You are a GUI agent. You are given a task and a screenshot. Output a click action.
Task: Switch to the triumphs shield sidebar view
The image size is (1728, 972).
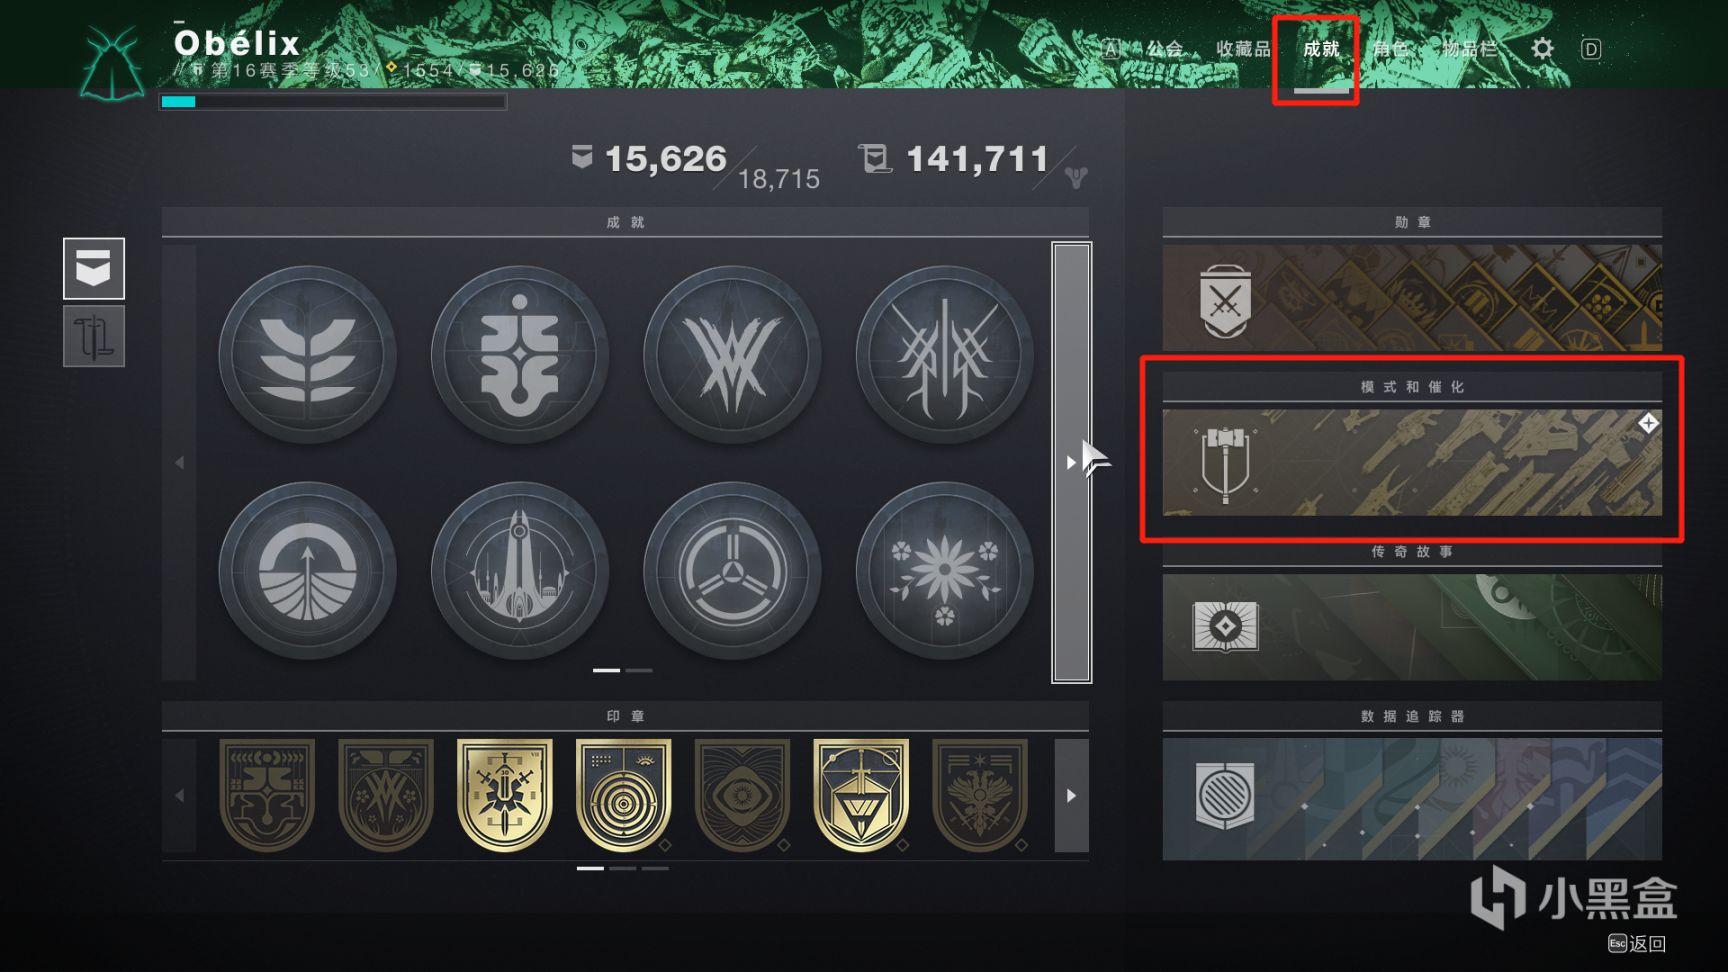tap(94, 268)
